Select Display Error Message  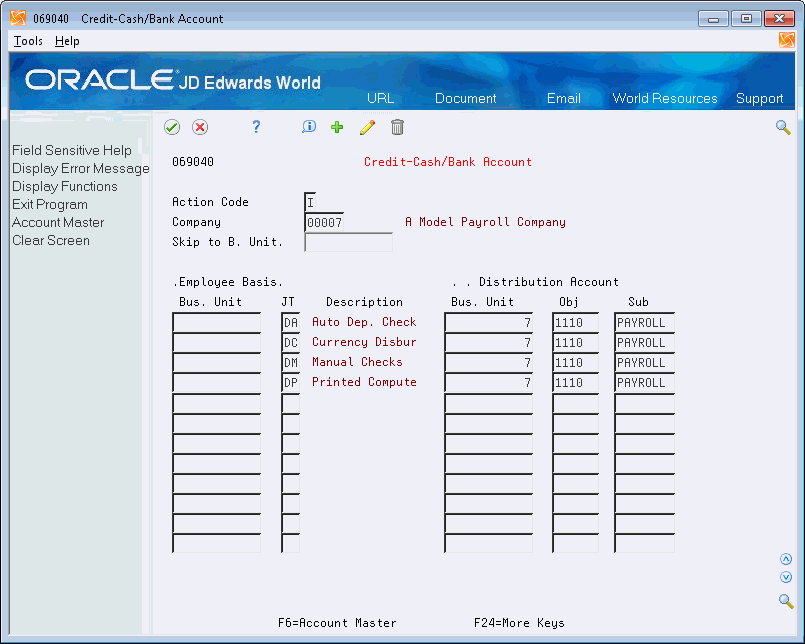pyautogui.click(x=81, y=168)
